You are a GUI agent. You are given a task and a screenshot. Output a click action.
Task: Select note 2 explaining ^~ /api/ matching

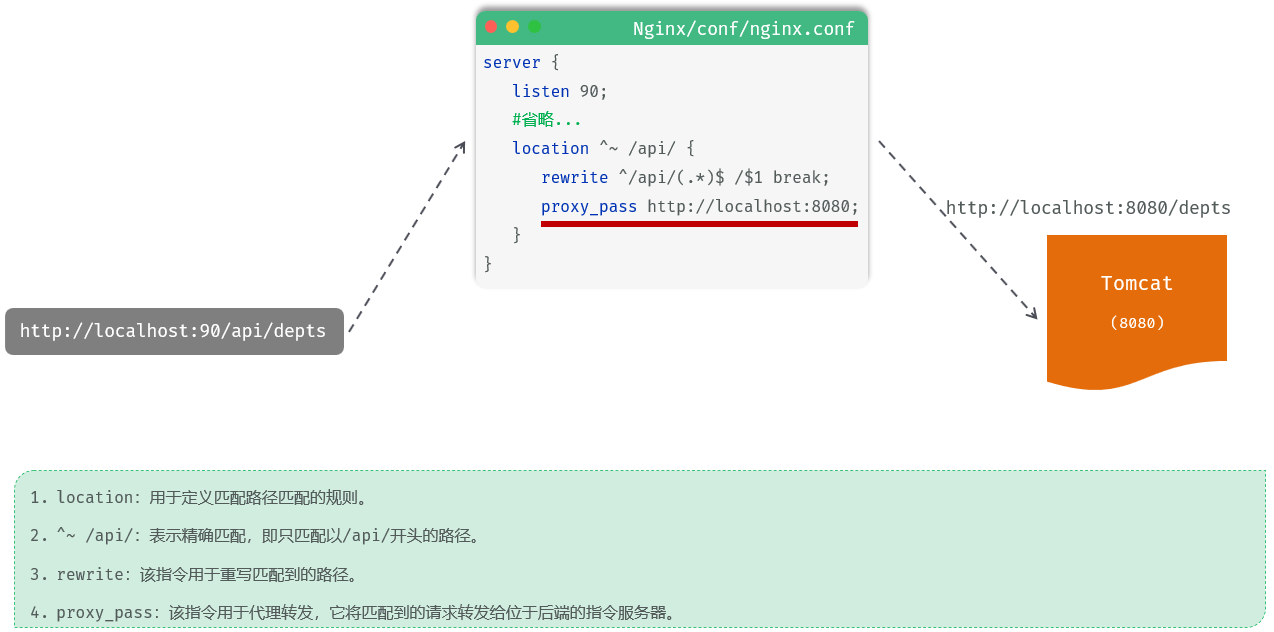(256, 536)
